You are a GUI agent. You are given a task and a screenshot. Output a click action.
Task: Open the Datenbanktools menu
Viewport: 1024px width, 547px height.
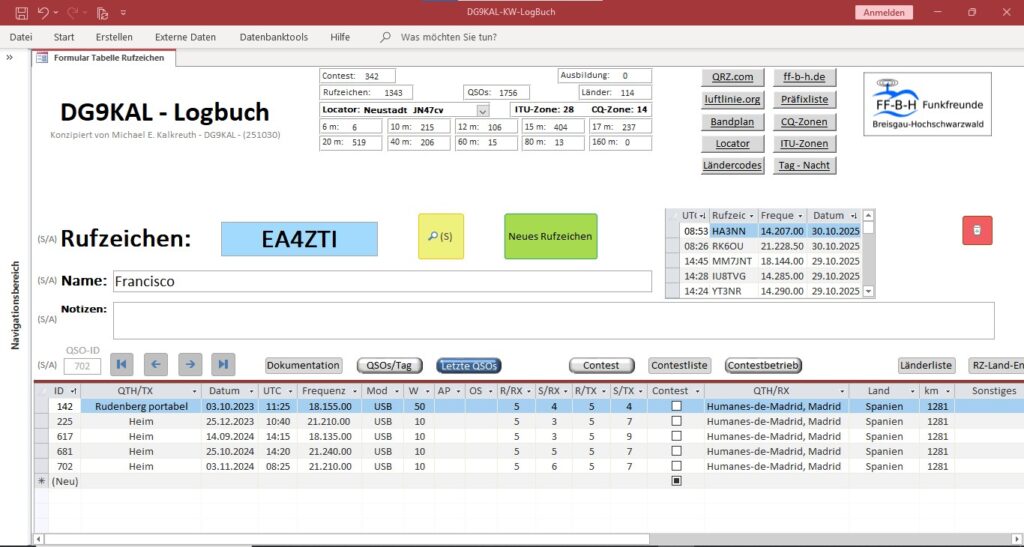click(x=273, y=37)
